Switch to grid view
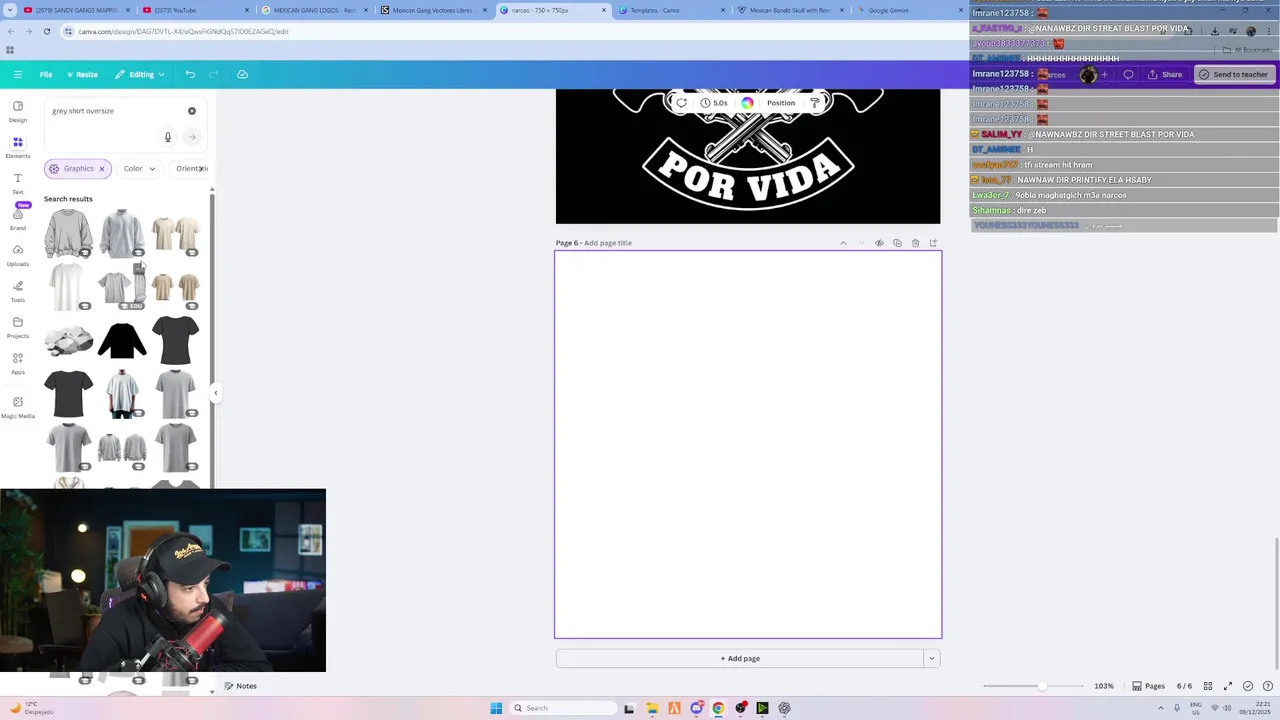 [1208, 686]
